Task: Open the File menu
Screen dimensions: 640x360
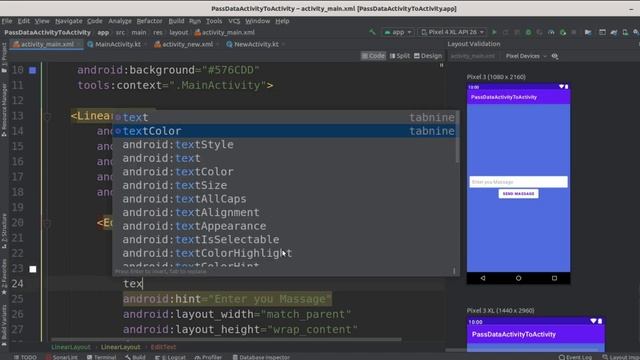Action: tap(7, 21)
